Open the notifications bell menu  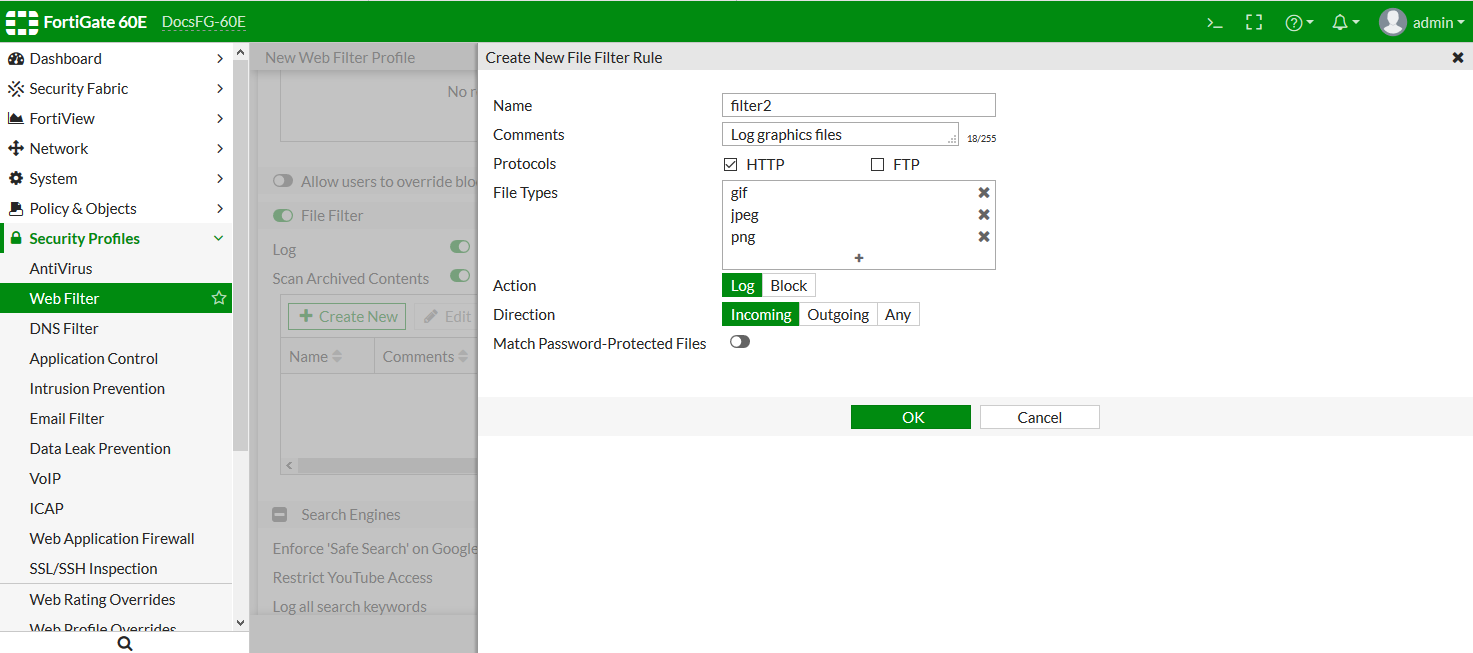(1345, 22)
